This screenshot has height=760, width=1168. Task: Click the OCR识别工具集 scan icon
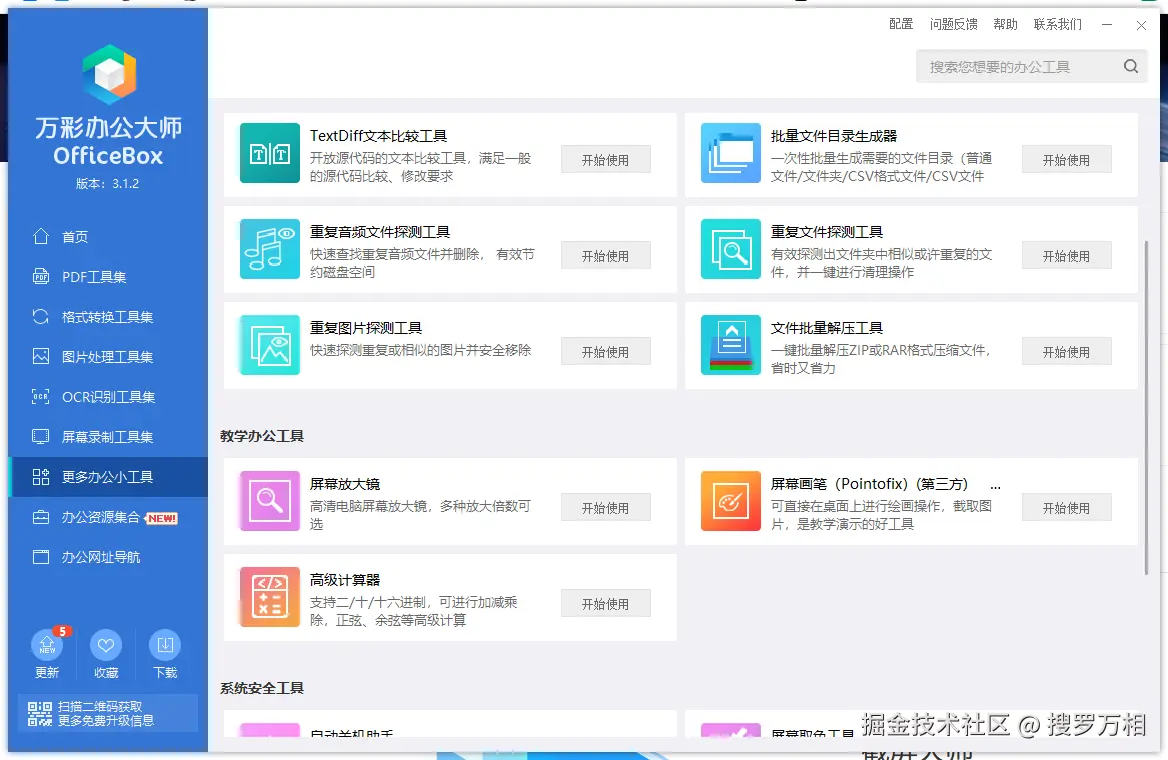pos(41,396)
